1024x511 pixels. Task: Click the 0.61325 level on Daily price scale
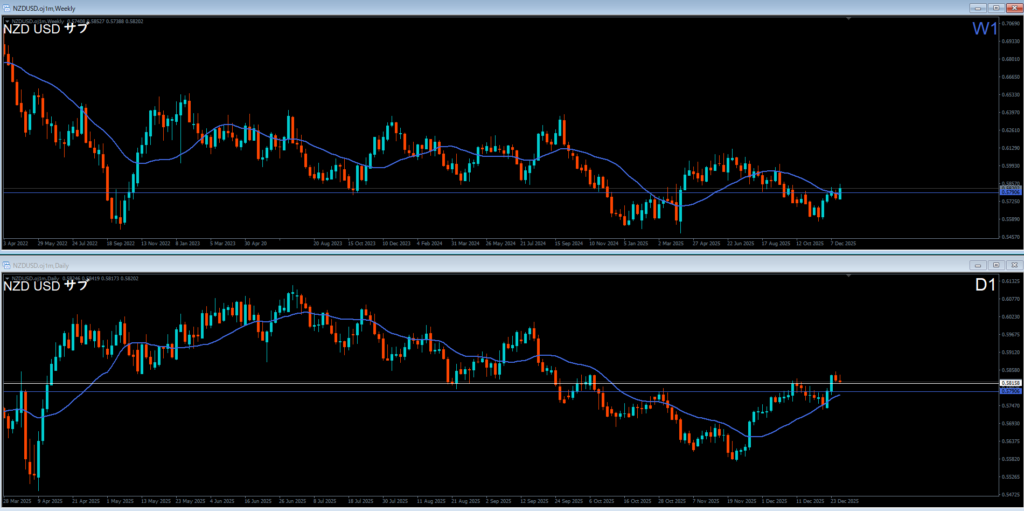click(1010, 281)
